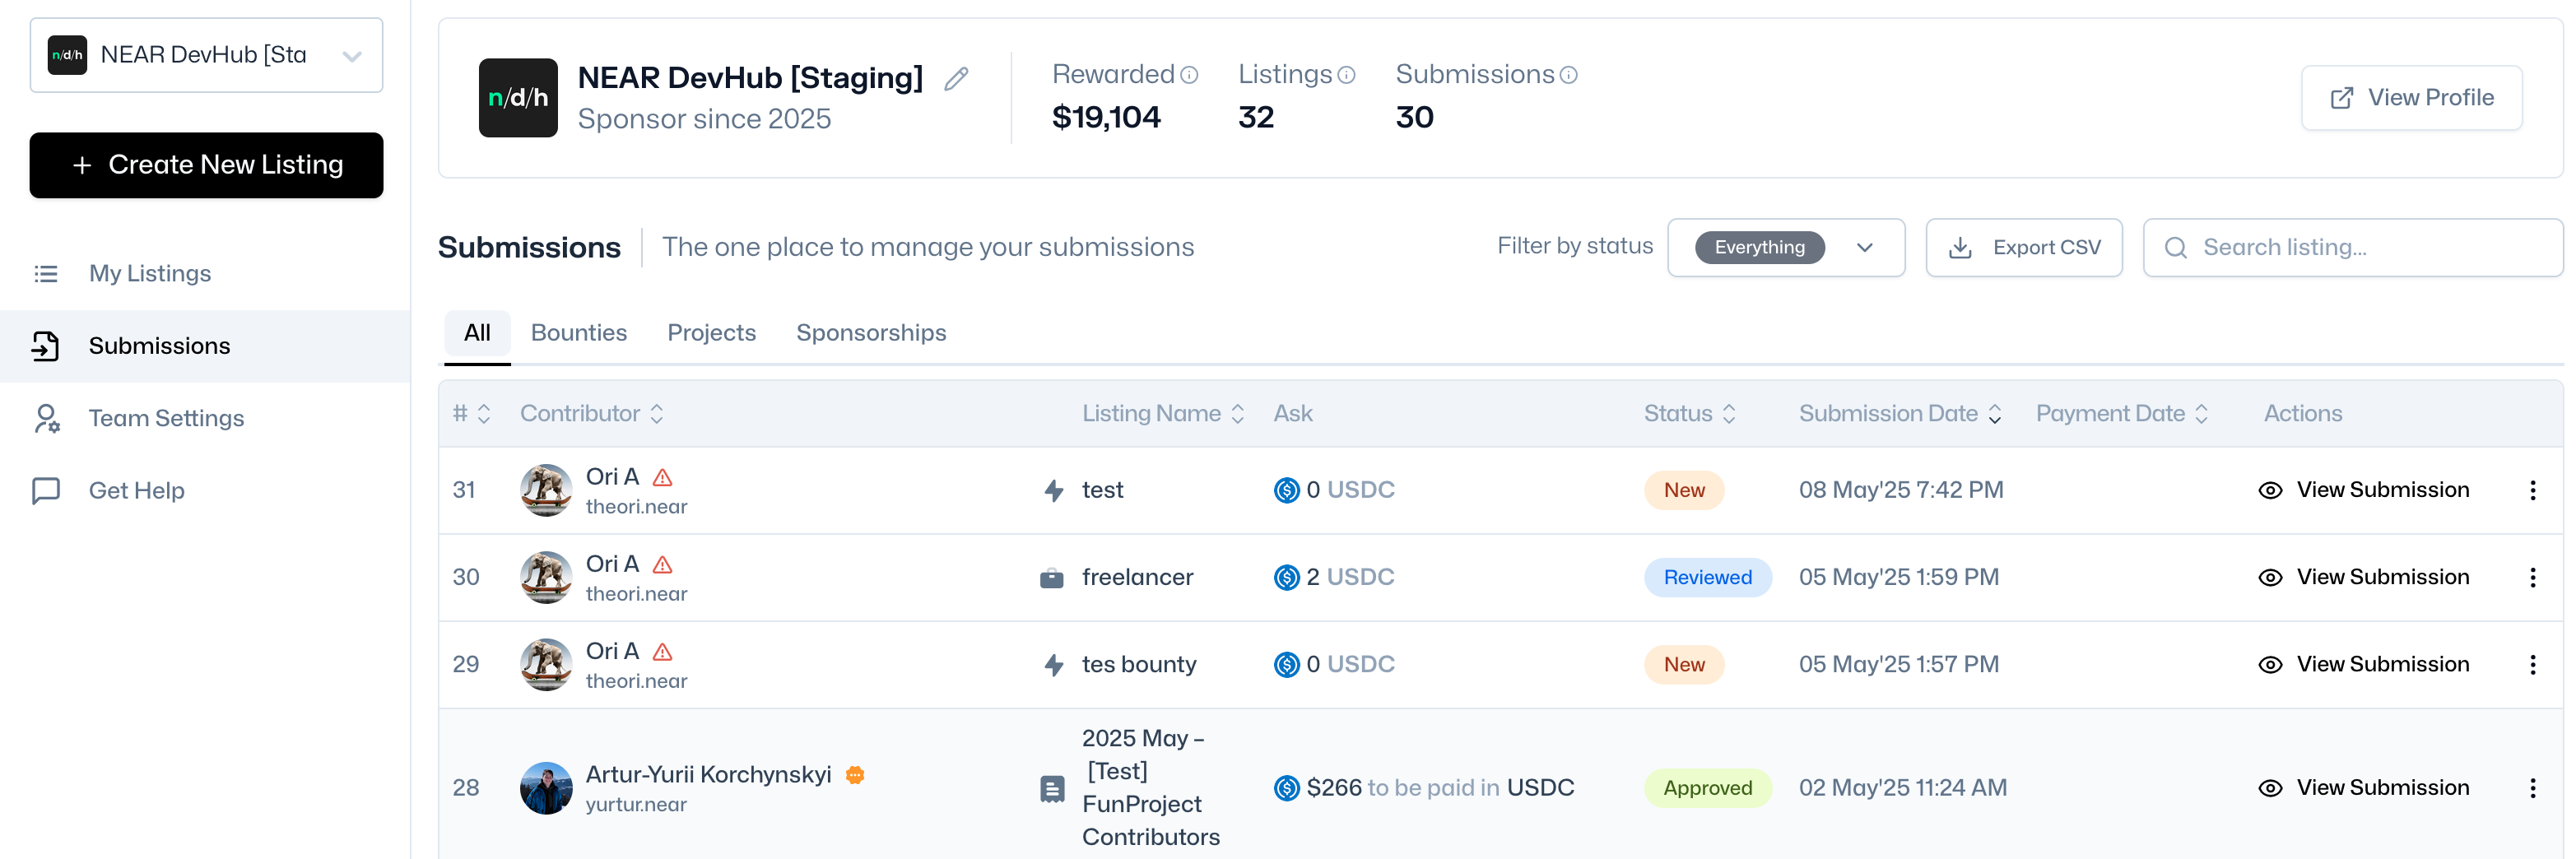Click USDC coin icon in freelancer row
Viewport: 2576px width, 859px height.
tap(1286, 577)
